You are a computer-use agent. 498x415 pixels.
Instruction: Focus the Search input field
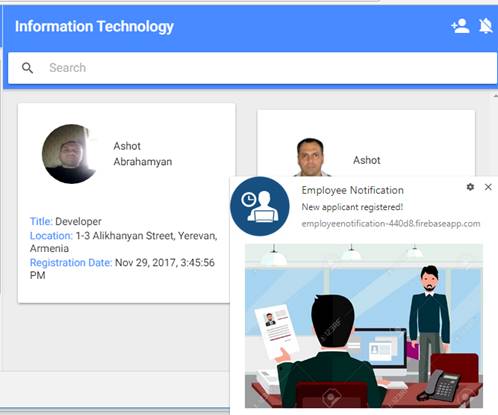[252, 68]
